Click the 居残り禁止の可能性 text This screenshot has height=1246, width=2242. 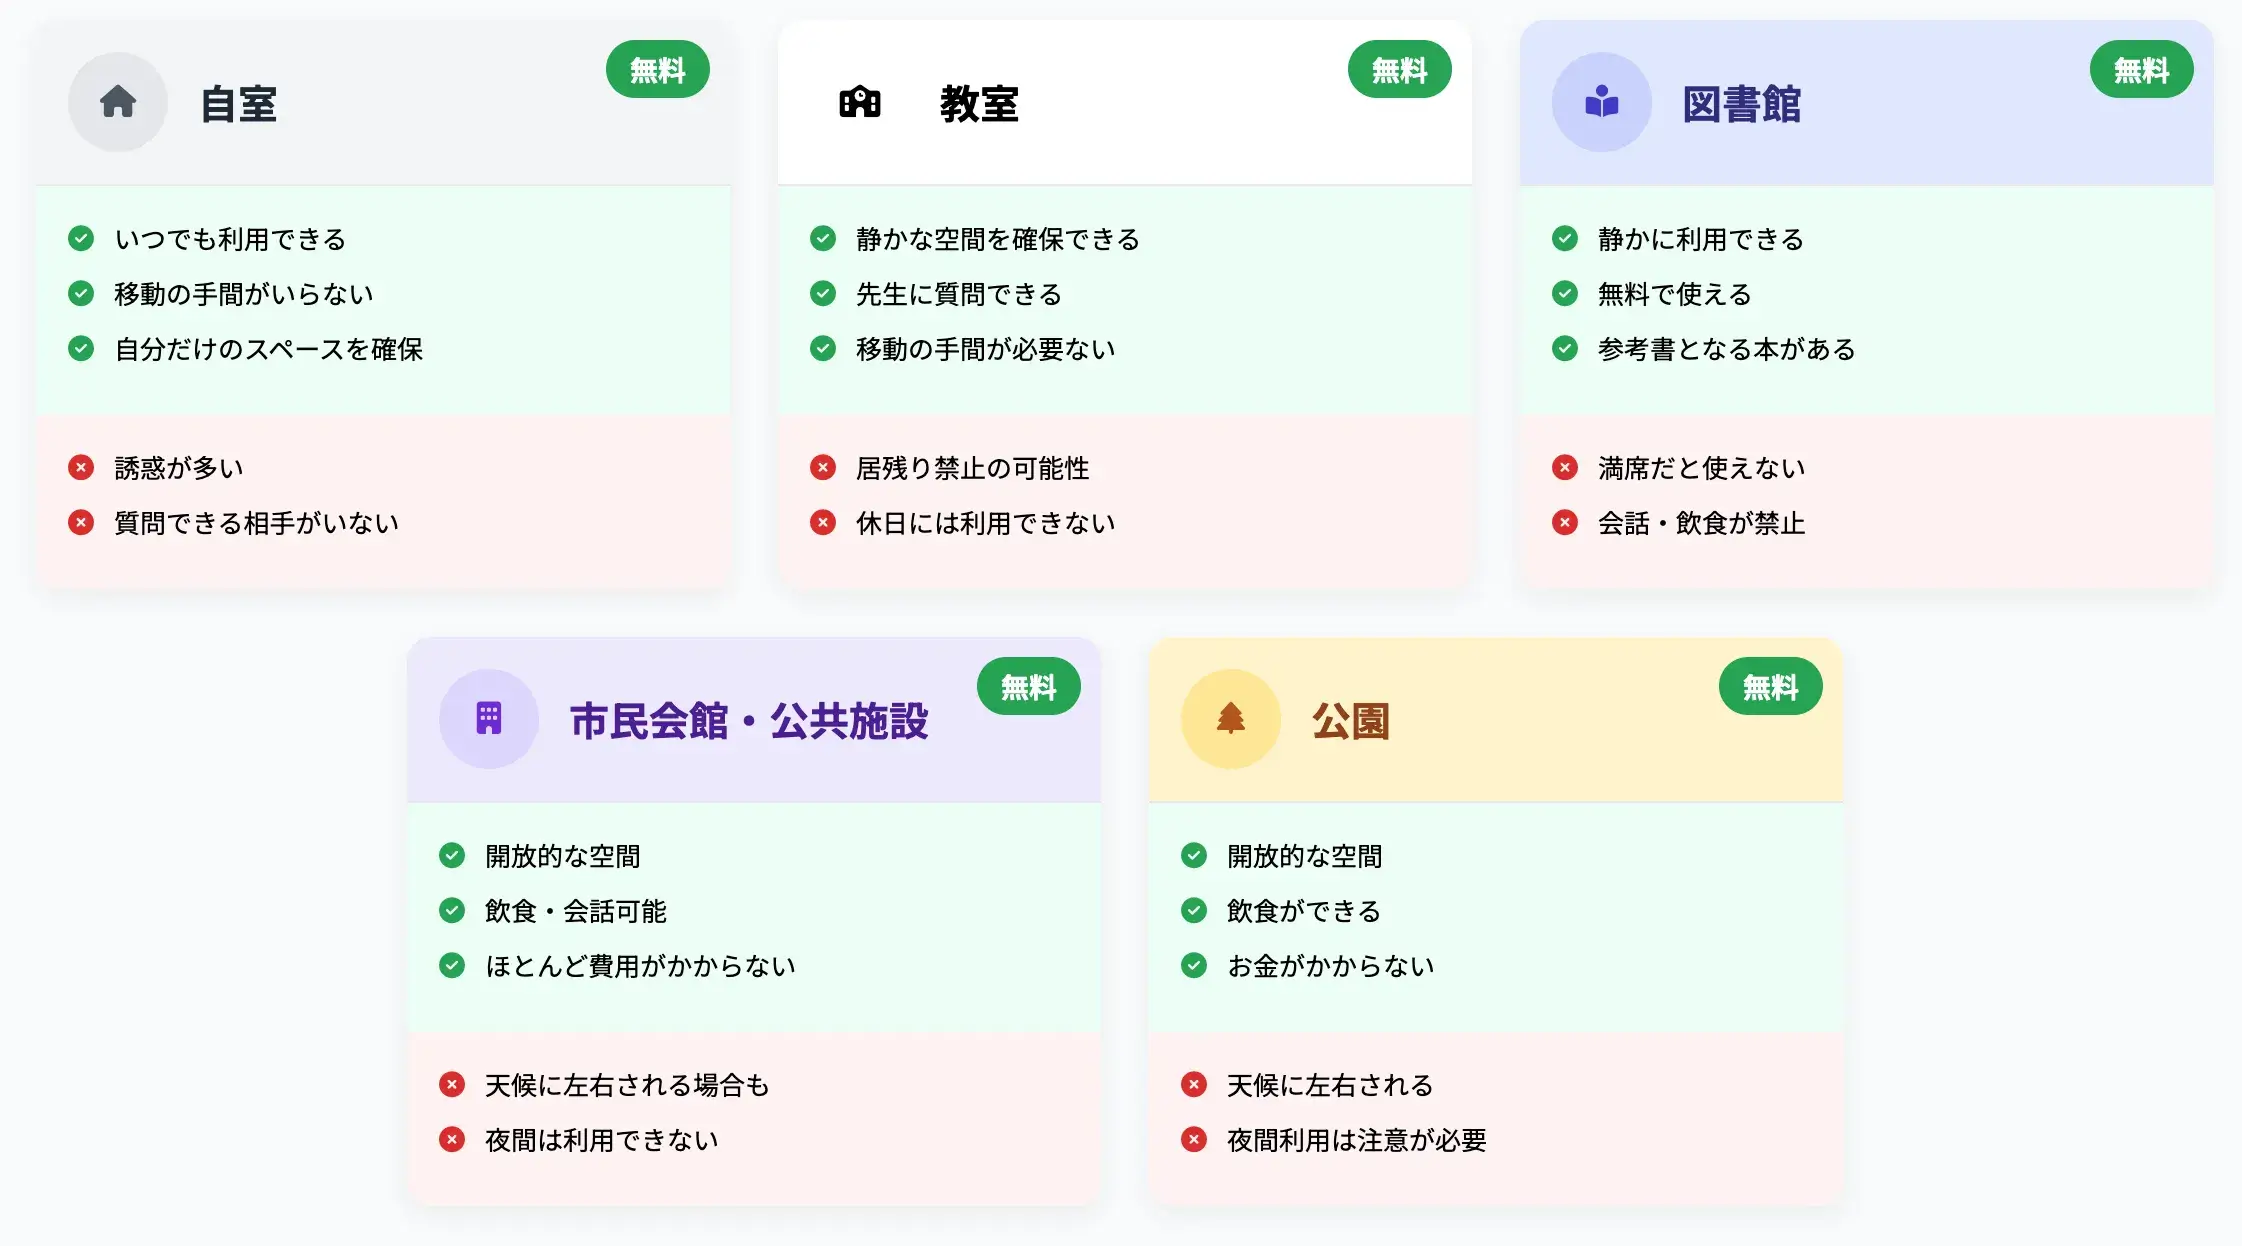pos(973,468)
